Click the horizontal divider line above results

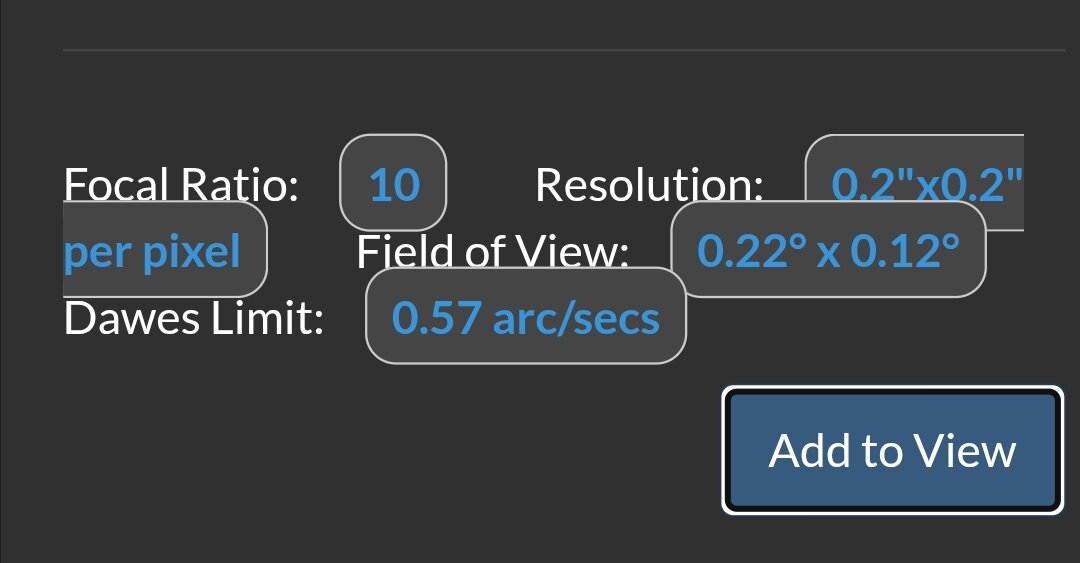[564, 49]
